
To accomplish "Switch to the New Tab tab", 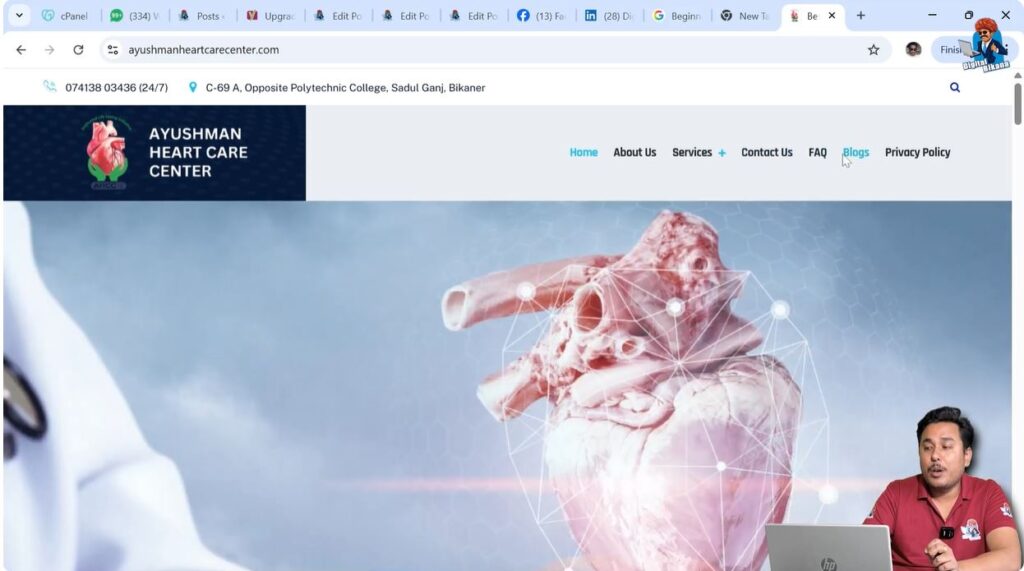I will 744,16.
